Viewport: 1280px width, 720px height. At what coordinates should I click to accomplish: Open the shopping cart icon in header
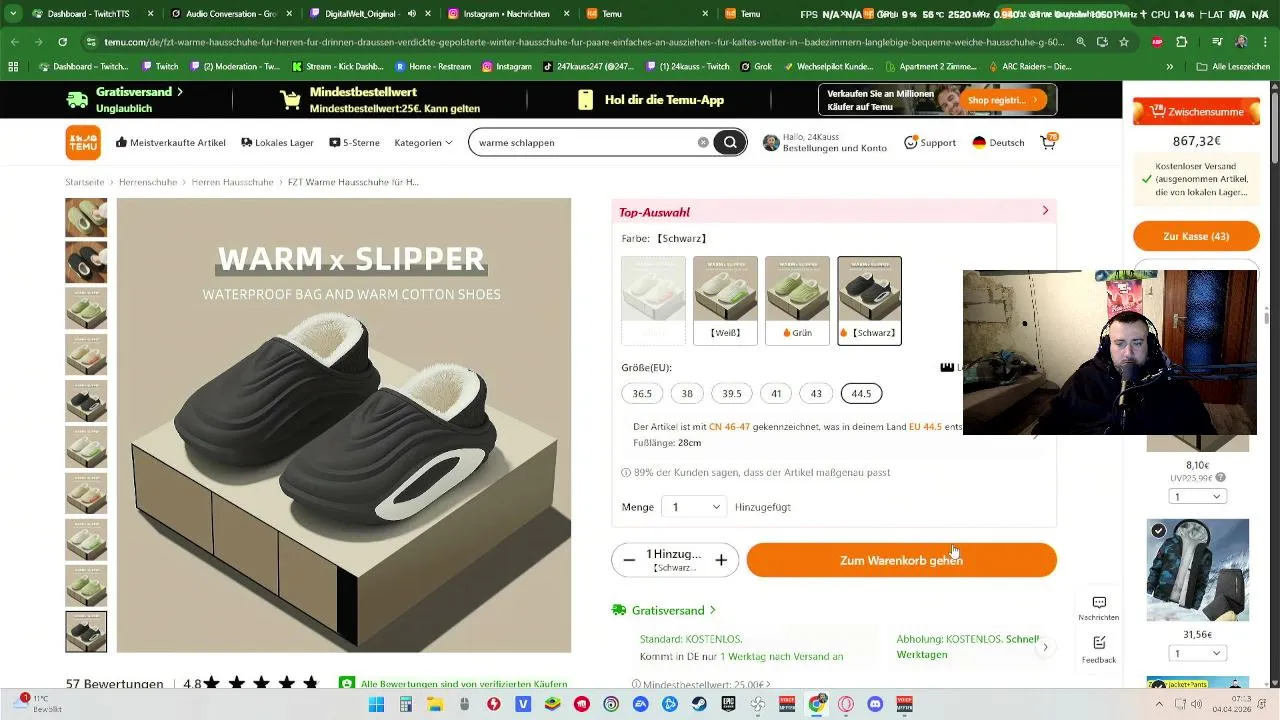tap(1048, 142)
